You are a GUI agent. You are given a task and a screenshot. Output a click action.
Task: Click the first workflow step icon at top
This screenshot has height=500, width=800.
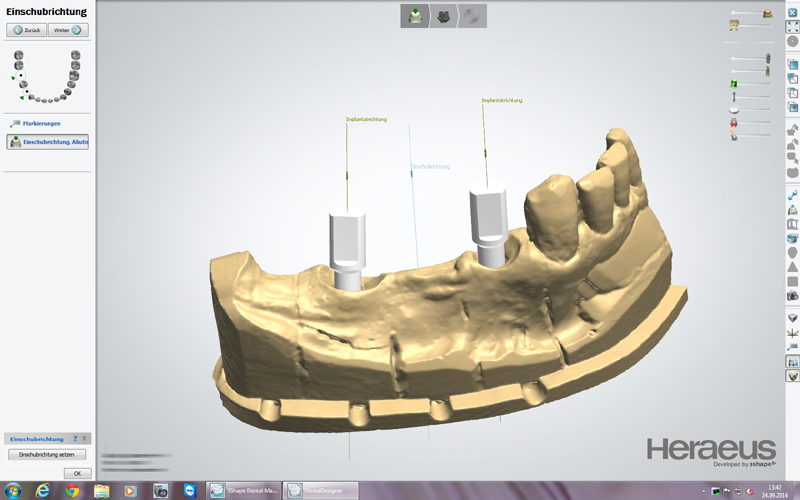(412, 16)
